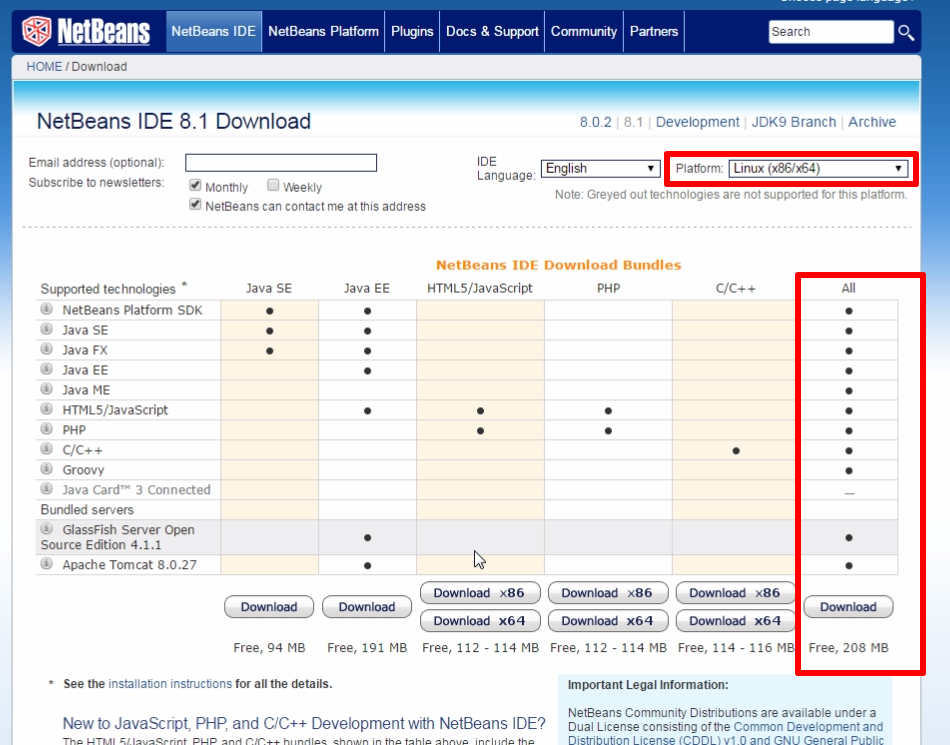
Task: Toggle NetBeans can contact me checkbox
Action: point(195,204)
